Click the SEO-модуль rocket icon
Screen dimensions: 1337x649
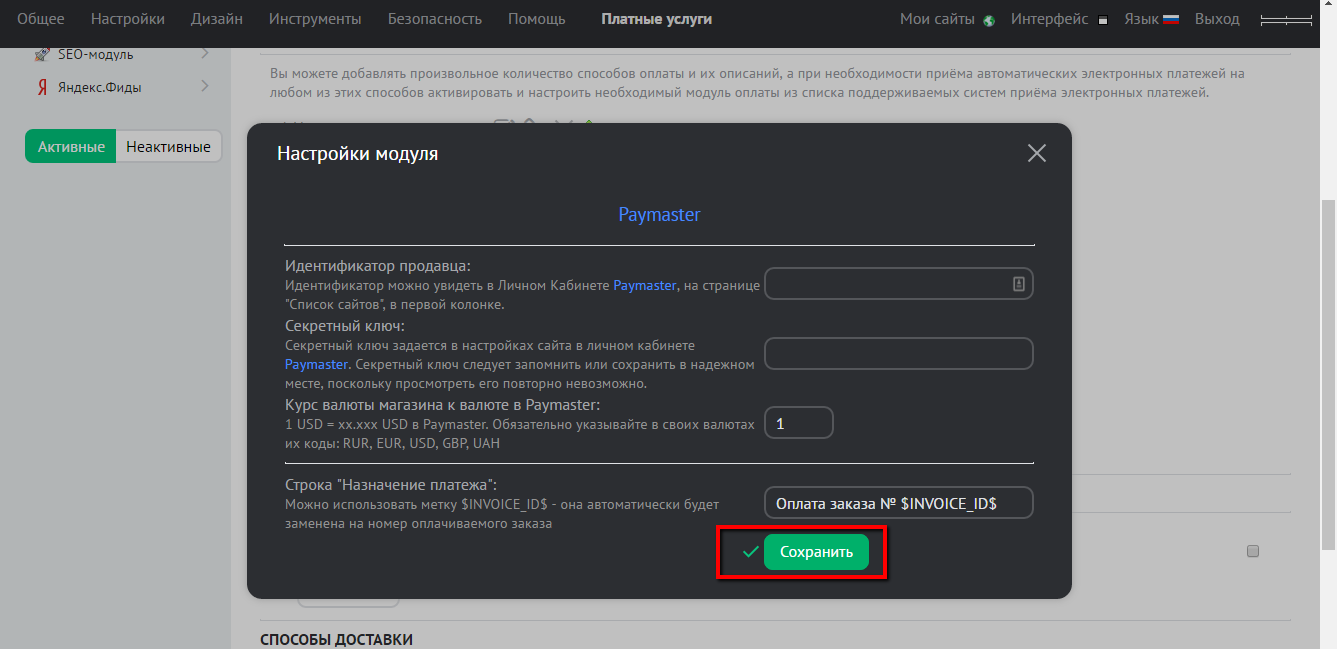click(x=42, y=54)
